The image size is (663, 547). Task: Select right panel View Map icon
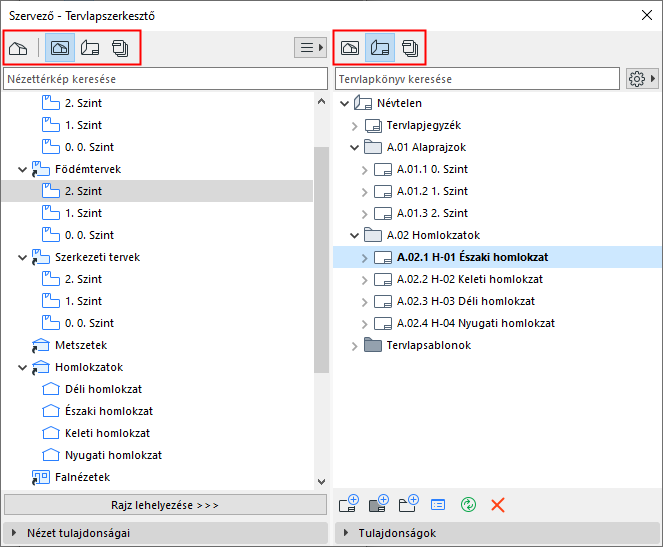(x=350, y=48)
